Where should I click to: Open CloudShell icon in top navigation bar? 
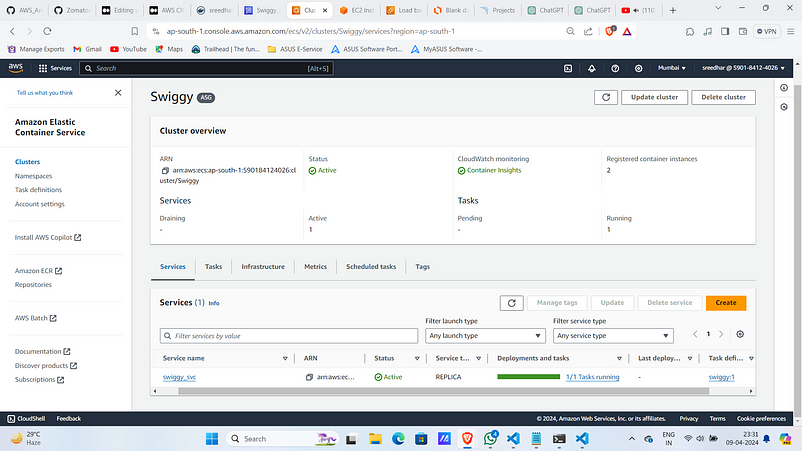(568, 68)
